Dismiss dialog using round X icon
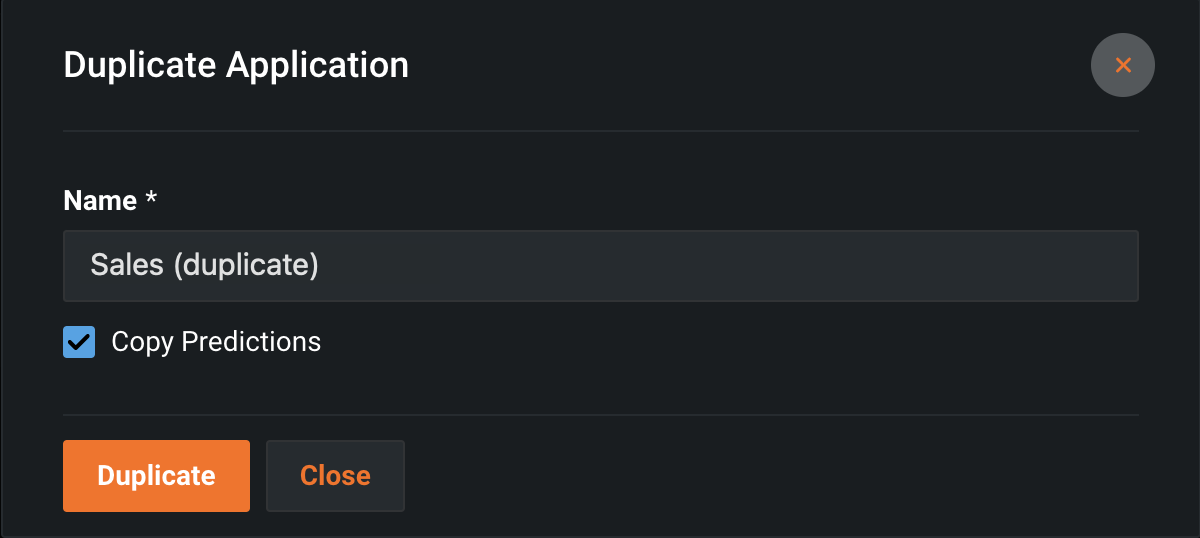1200x538 pixels. (x=1123, y=66)
